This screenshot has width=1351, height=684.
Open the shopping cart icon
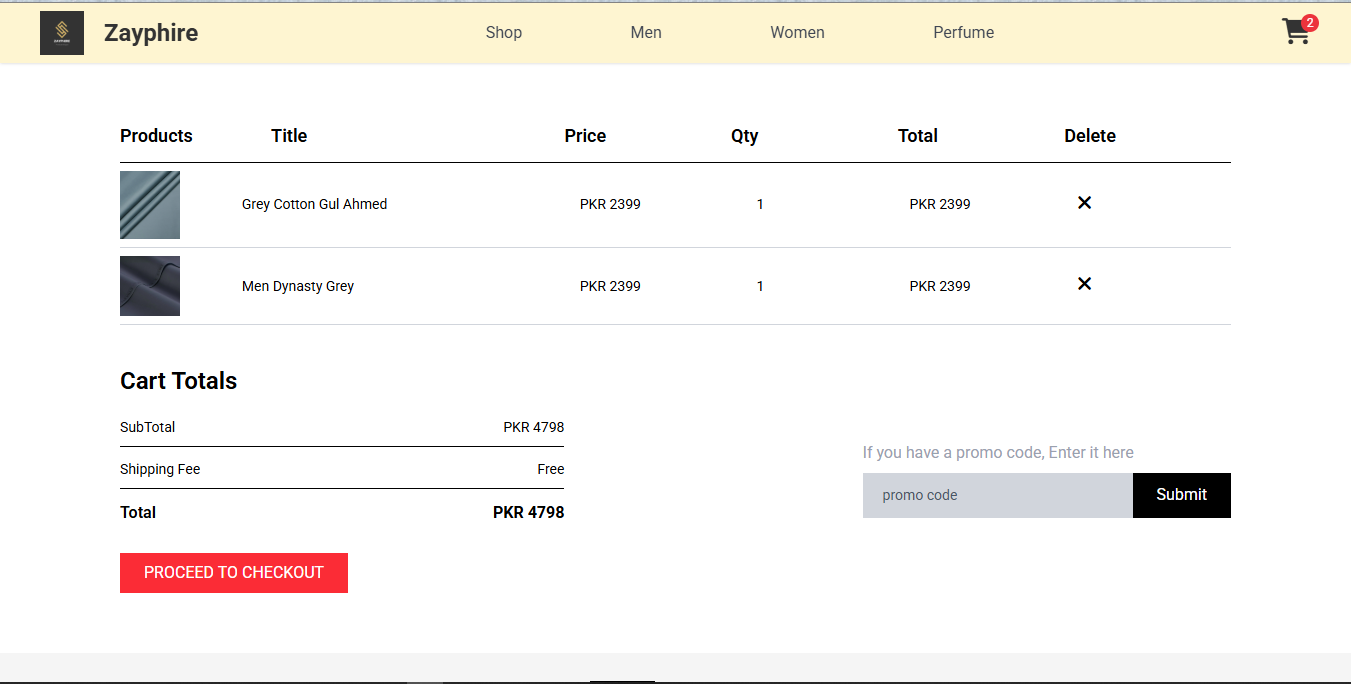[1295, 33]
